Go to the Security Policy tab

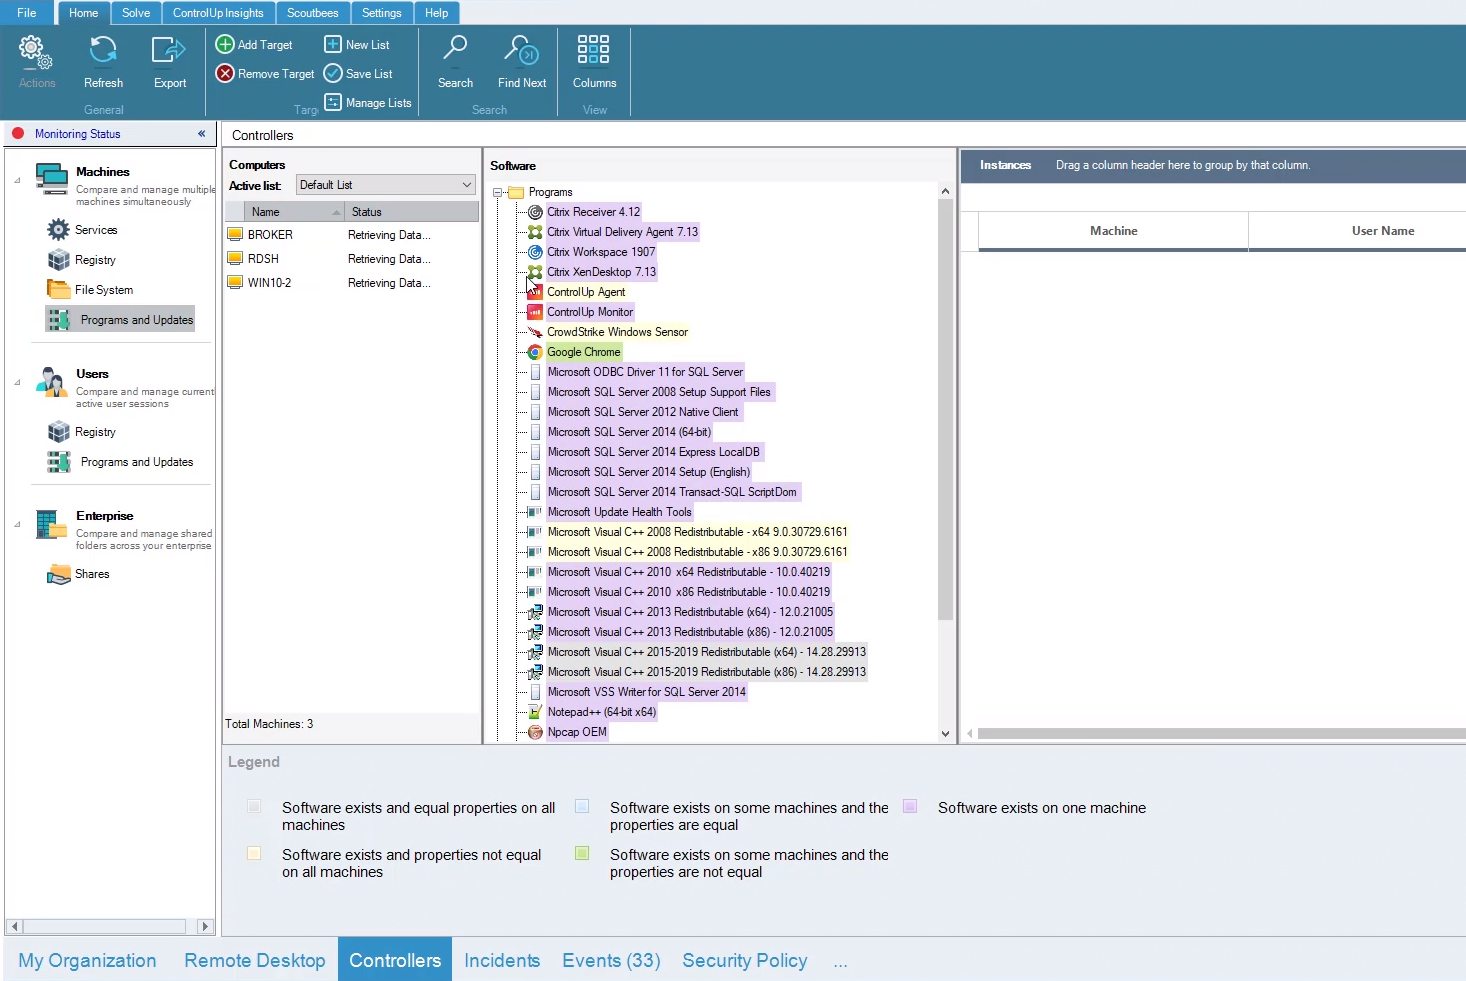(745, 960)
